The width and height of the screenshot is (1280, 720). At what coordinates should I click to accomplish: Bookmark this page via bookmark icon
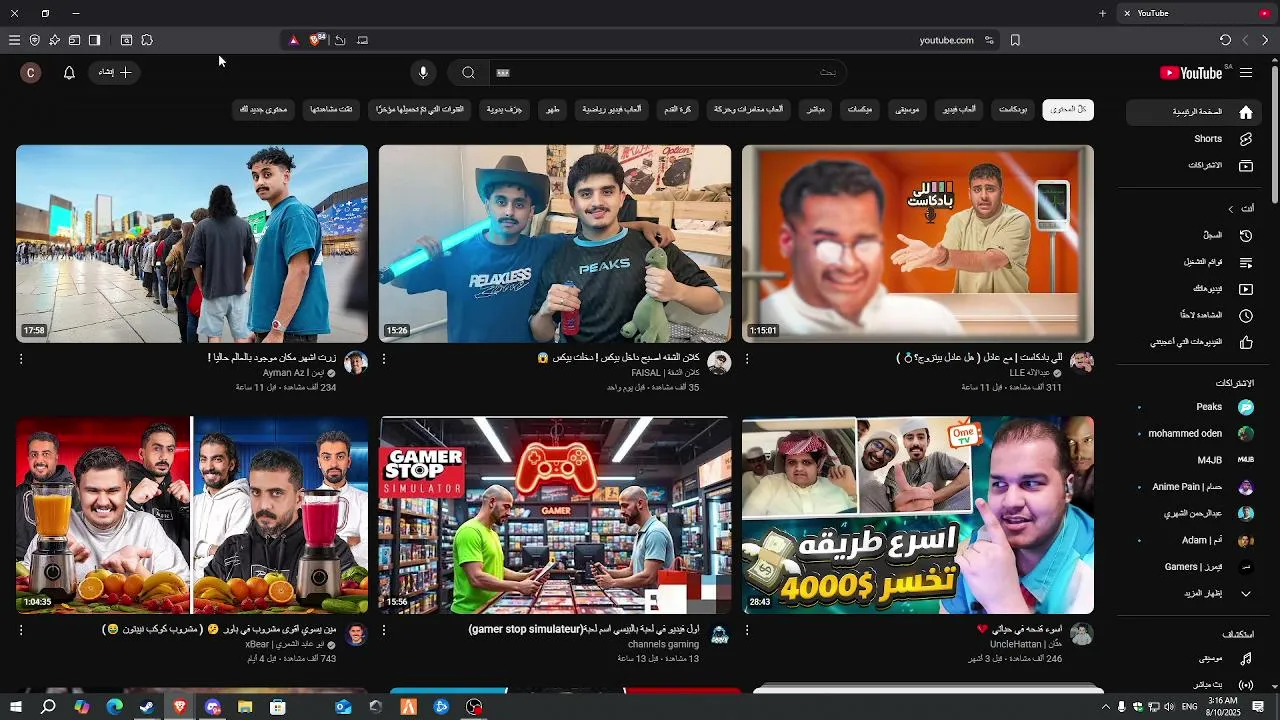tap(1015, 40)
